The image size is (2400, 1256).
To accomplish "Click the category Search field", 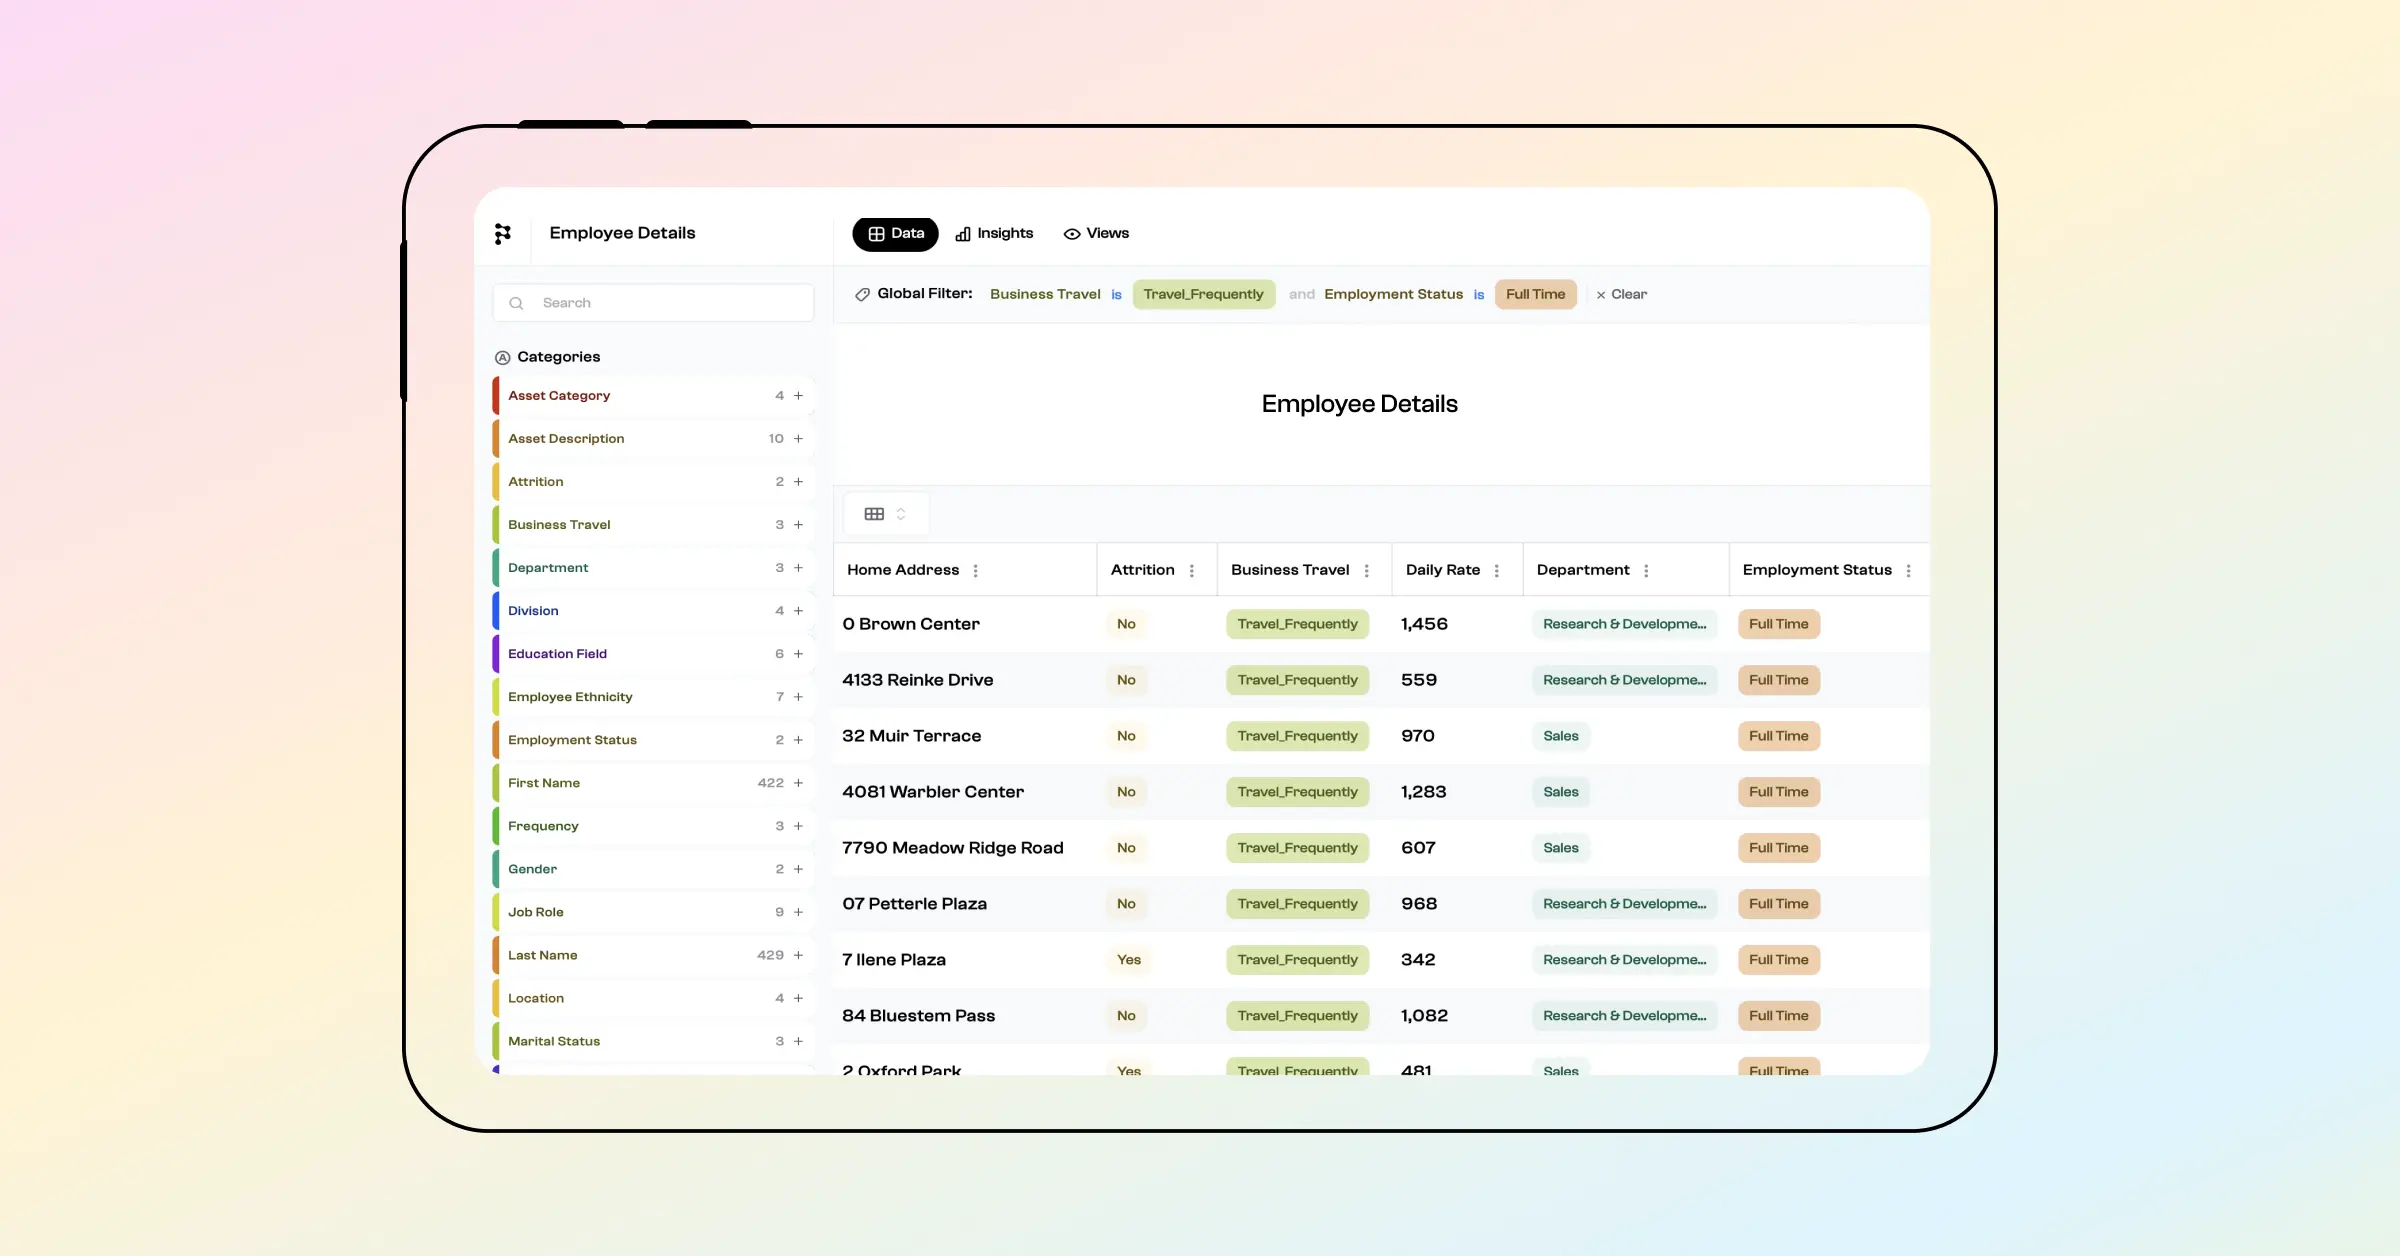I will pos(653,303).
